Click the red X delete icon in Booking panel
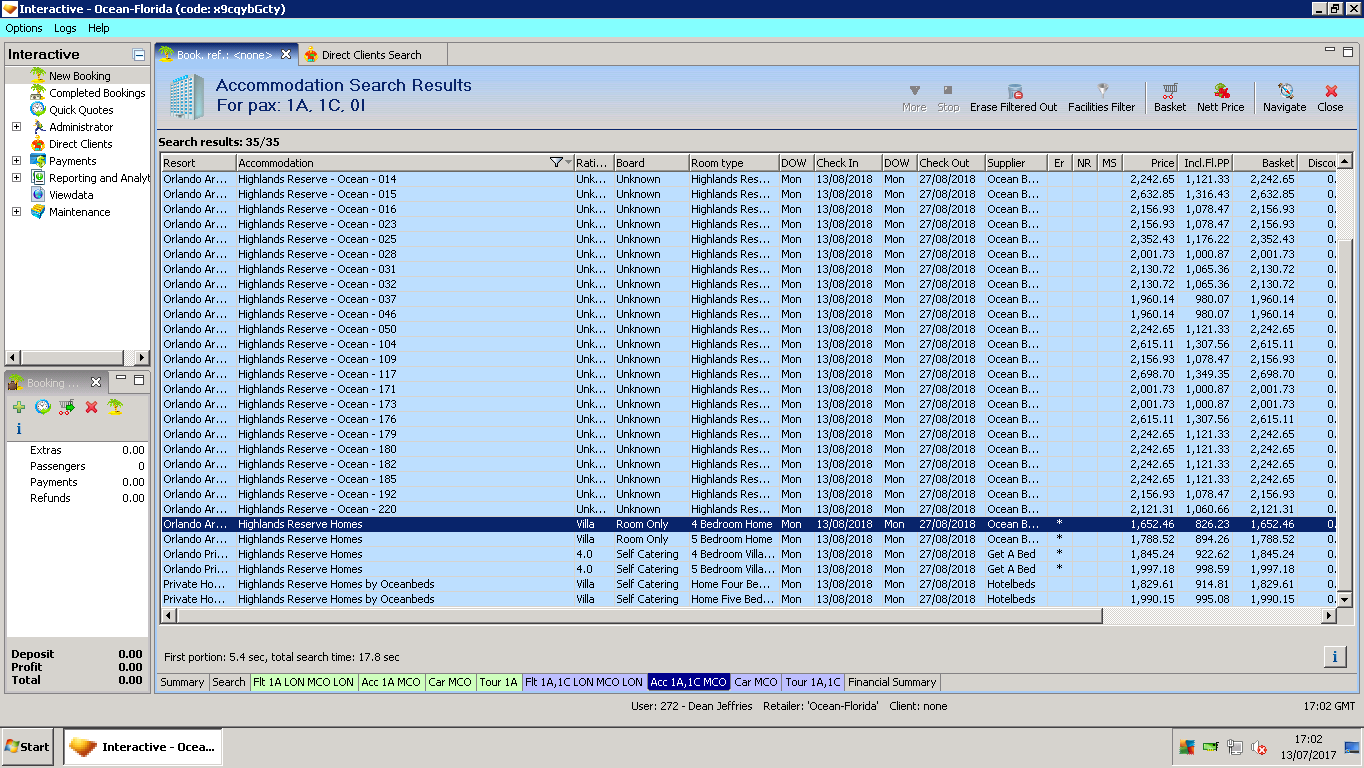This screenshot has width=1364, height=768. point(91,407)
